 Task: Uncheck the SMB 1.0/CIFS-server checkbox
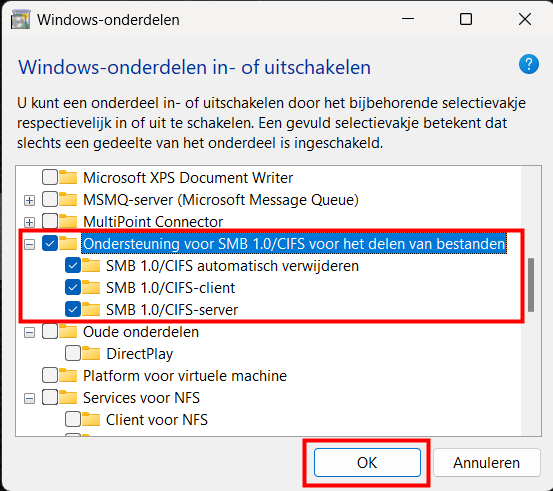pos(73,310)
